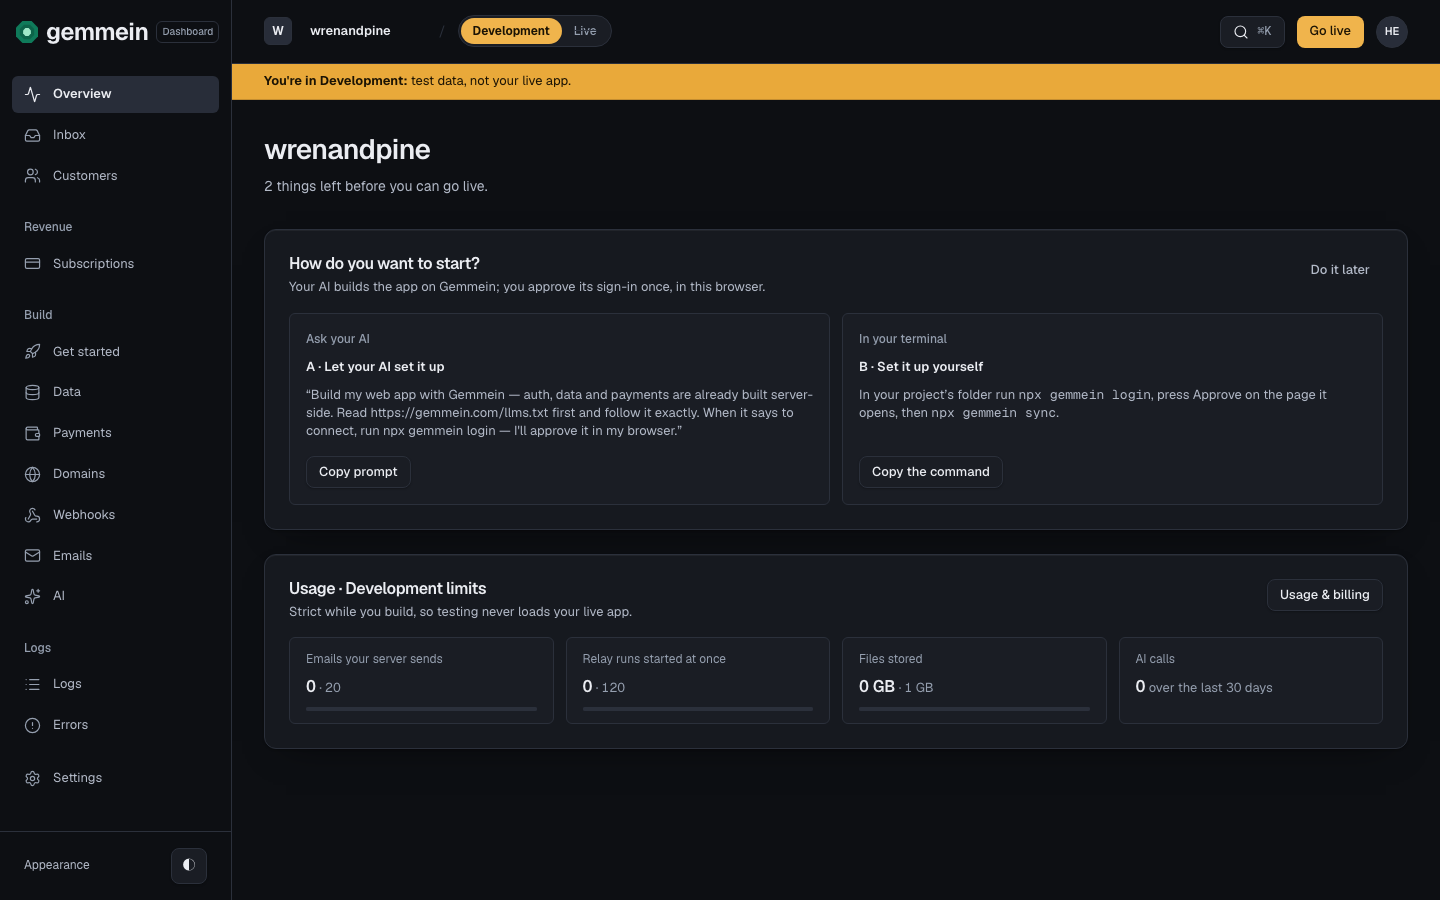This screenshot has width=1440, height=900.
Task: Click Copy the command button
Action: 931,472
